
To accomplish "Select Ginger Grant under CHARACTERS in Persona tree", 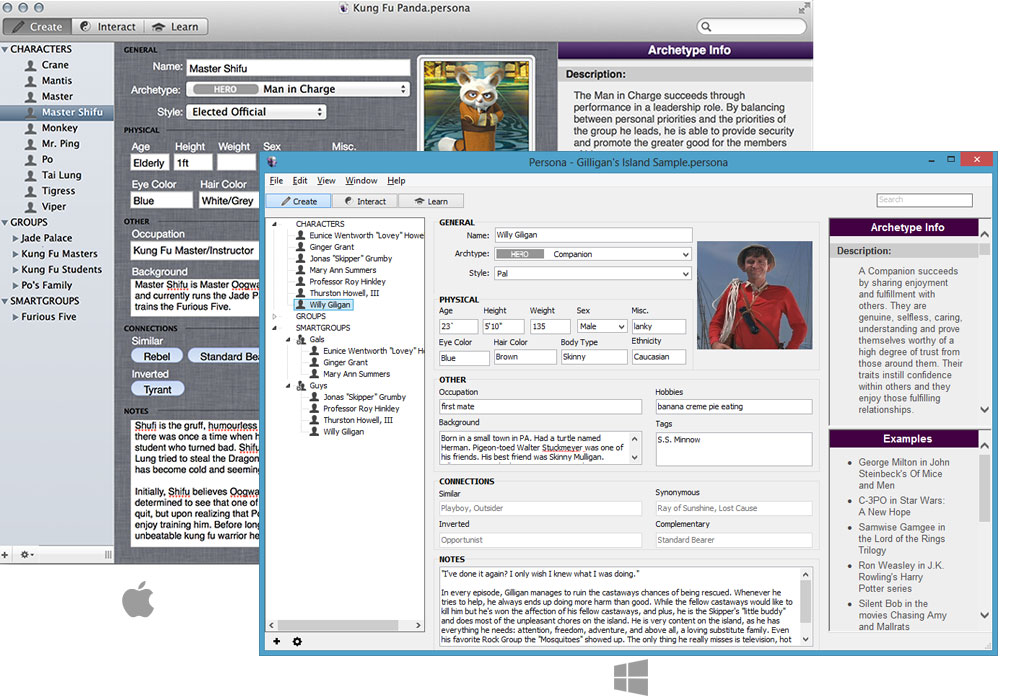I will coord(332,247).
